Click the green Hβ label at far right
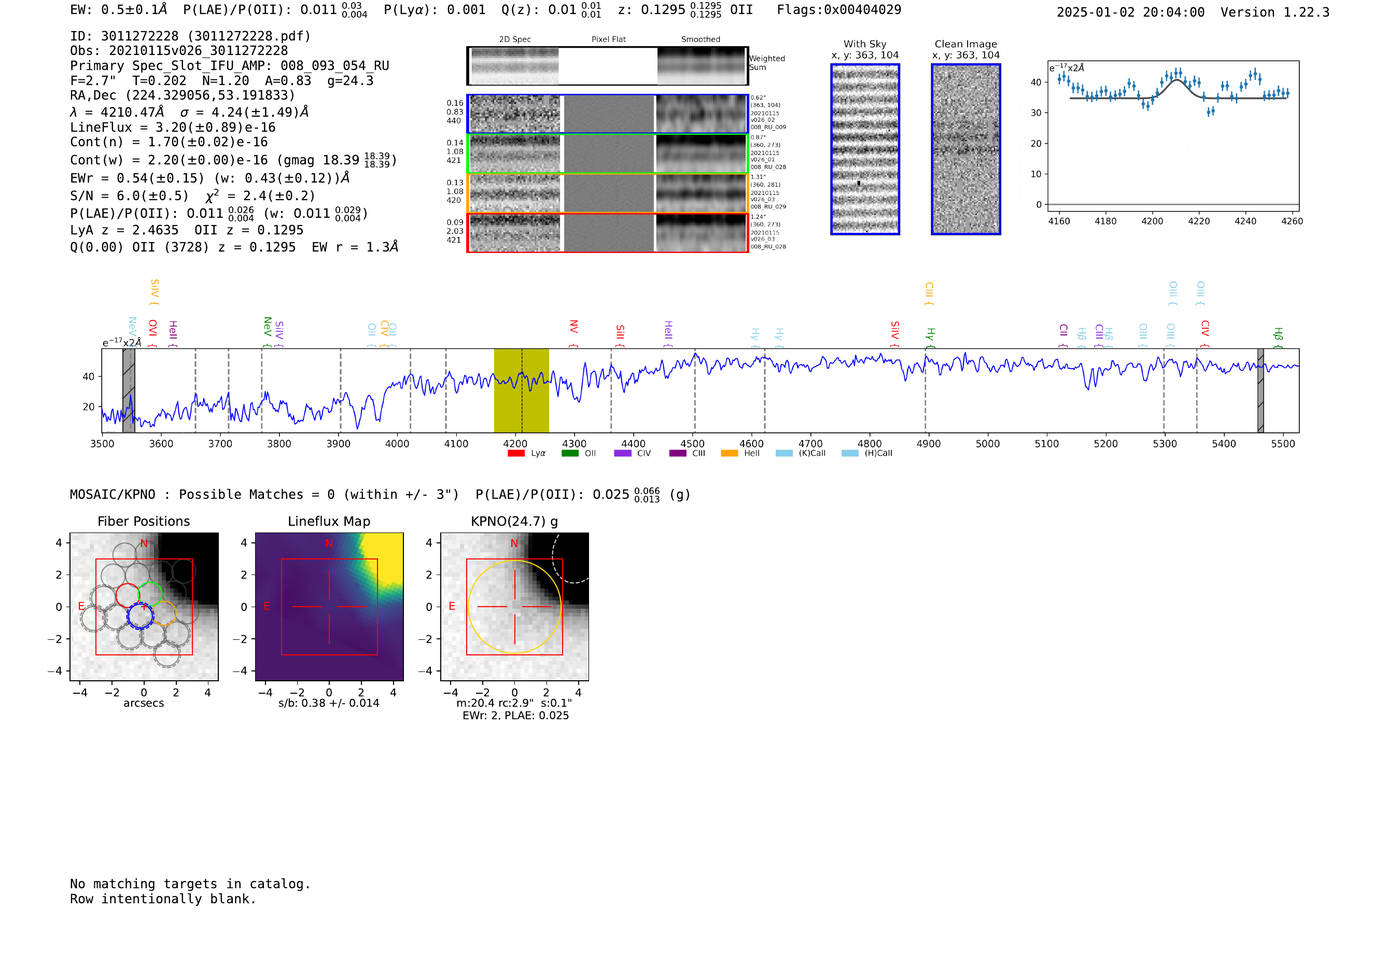Viewport: 1400px width, 953px height. [x=1277, y=337]
